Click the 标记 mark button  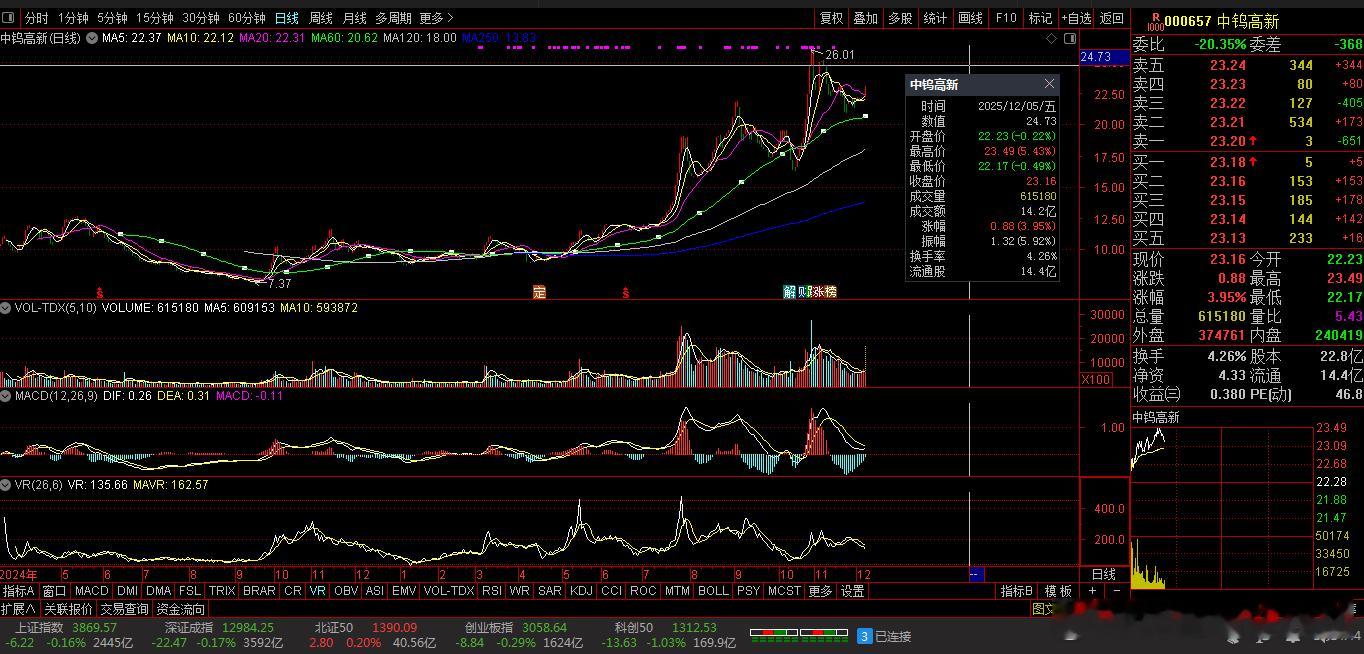tap(1040, 18)
